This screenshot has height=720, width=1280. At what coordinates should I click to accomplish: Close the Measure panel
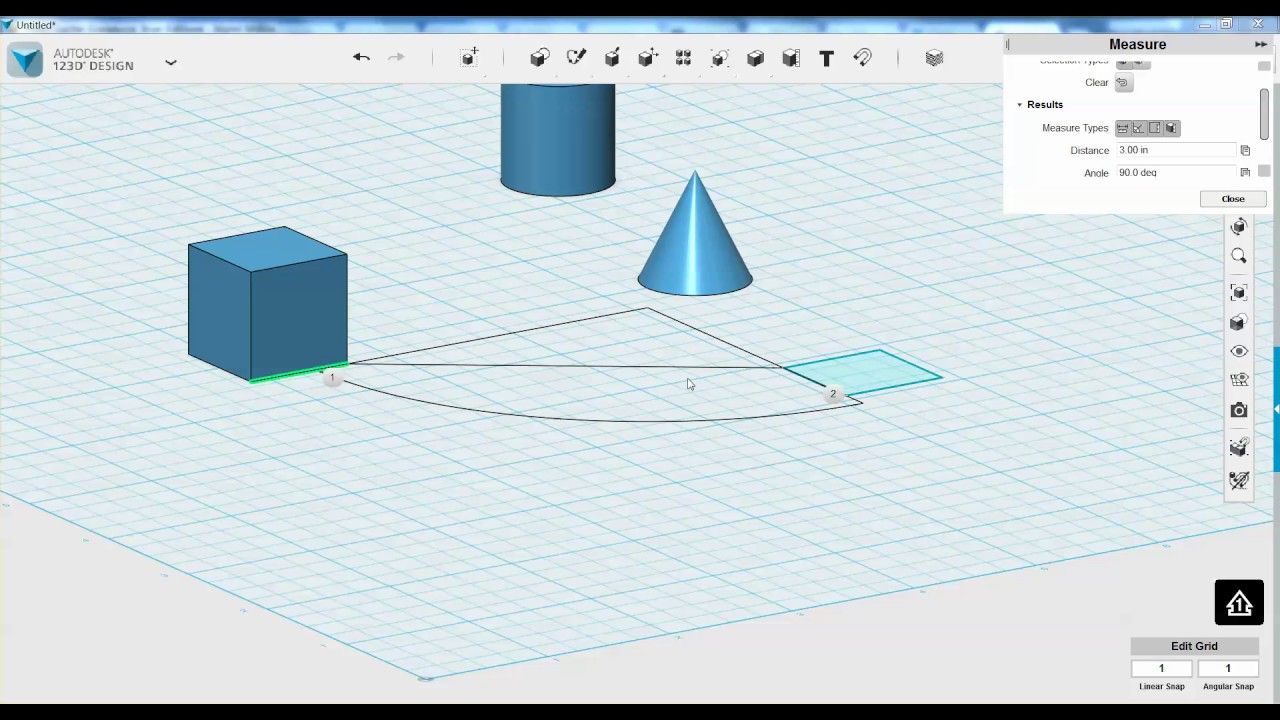click(x=1233, y=199)
